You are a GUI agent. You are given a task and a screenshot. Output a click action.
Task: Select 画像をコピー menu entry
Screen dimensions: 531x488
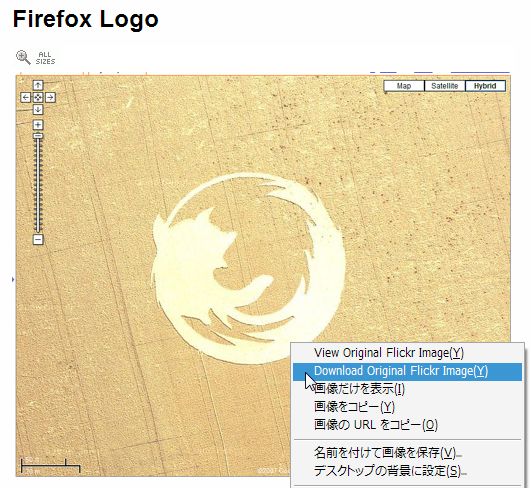407,407
